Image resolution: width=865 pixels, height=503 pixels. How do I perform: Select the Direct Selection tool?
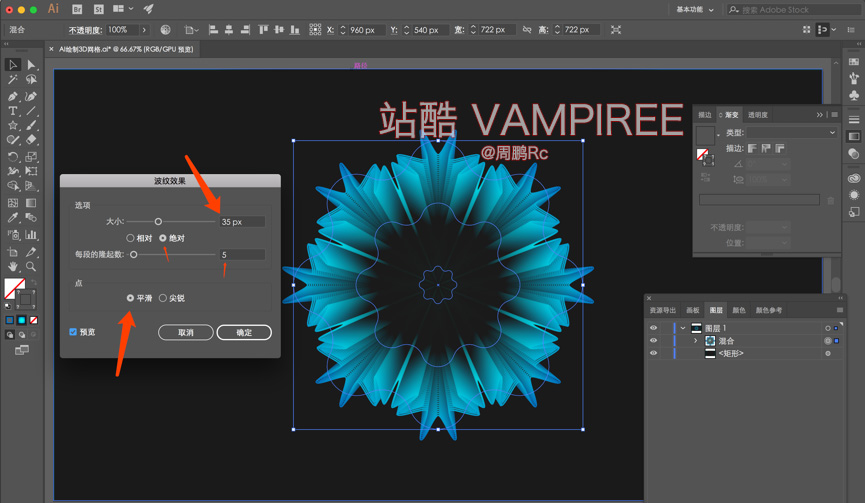(31, 65)
